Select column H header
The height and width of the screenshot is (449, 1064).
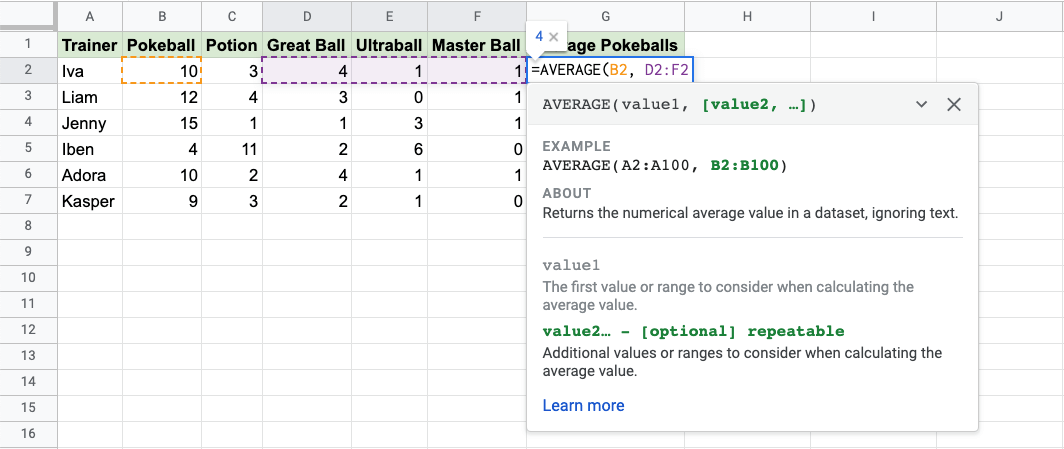pos(748,16)
